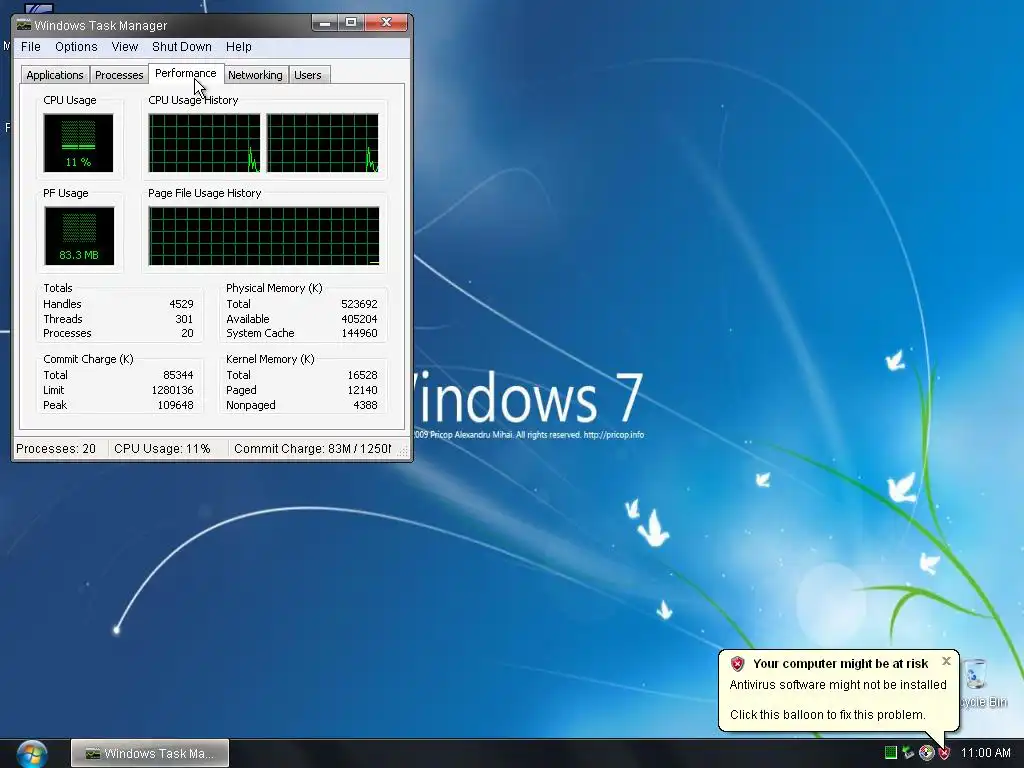Viewport: 1024px width, 768px height.
Task: Click Physical Memory Total value 523692
Action: 359,304
